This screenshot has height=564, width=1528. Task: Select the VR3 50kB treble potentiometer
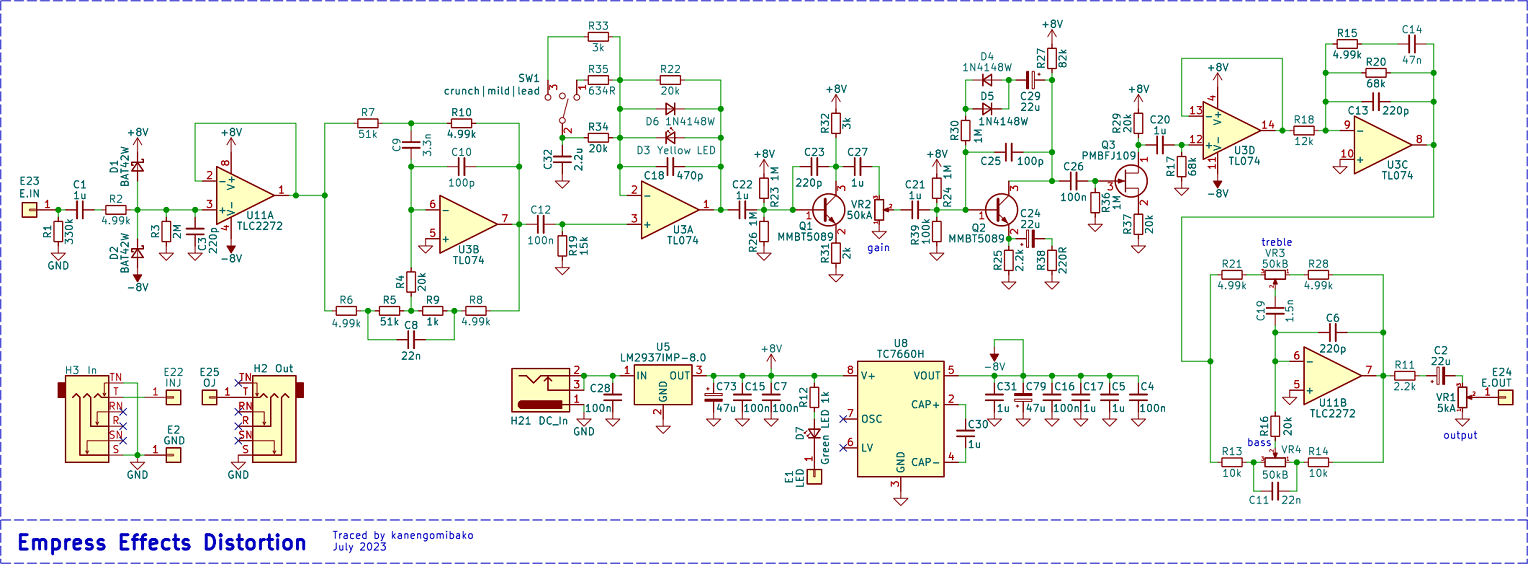[x=1275, y=274]
